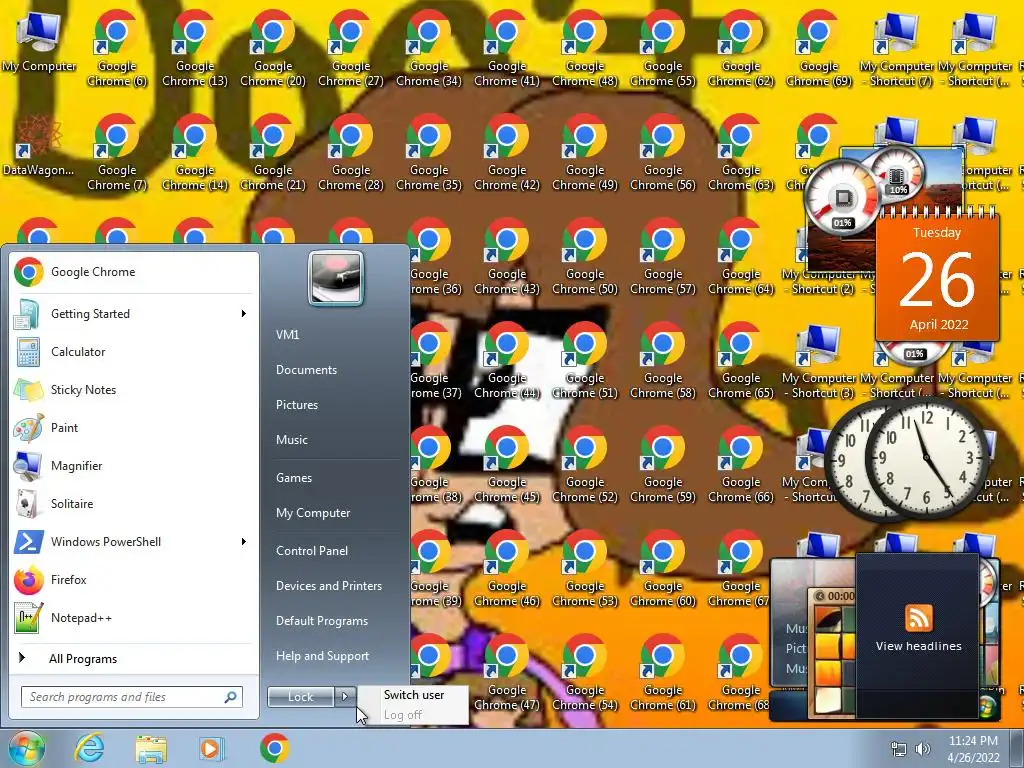Screen dimensions: 1024x768
Task: Open Devices and Printers from Start menu
Action: coord(328,586)
